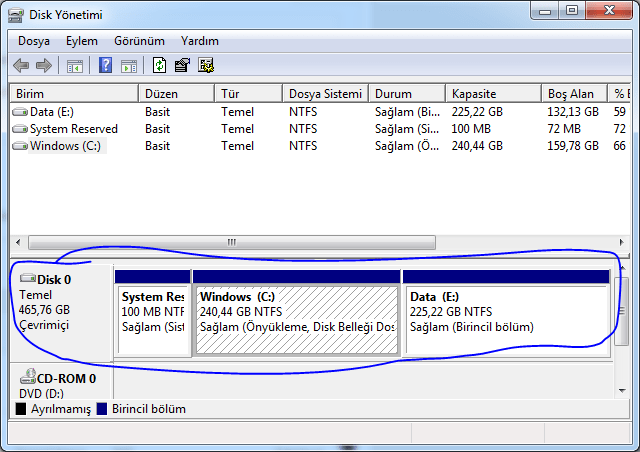Click the black Ayrılmamış legend swatch

[21, 409]
